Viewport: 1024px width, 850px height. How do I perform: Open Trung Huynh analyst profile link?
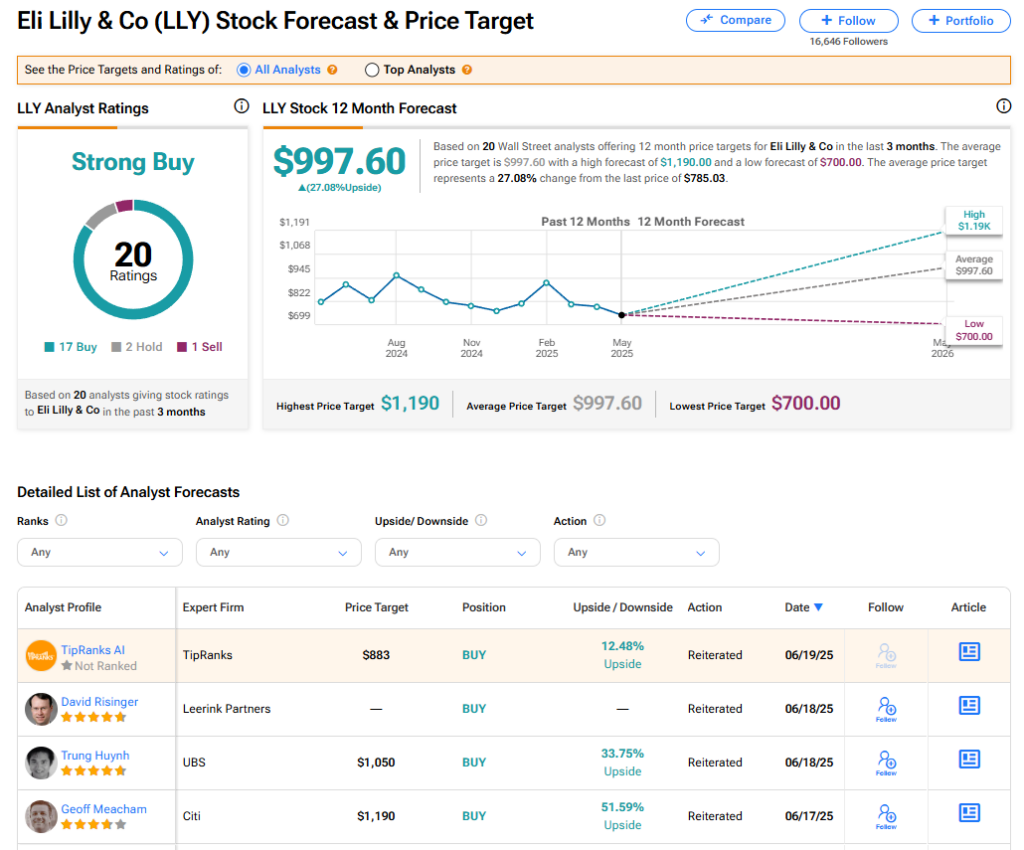[95, 755]
